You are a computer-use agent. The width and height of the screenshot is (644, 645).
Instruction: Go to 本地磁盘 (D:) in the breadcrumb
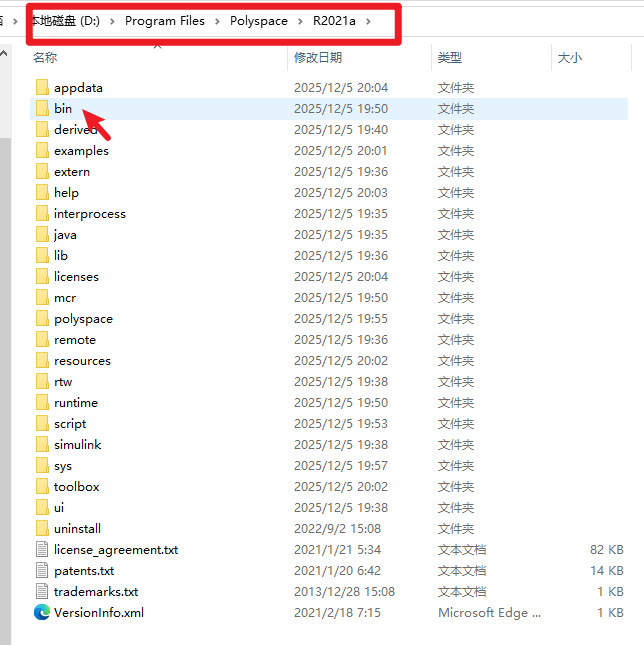pos(66,21)
